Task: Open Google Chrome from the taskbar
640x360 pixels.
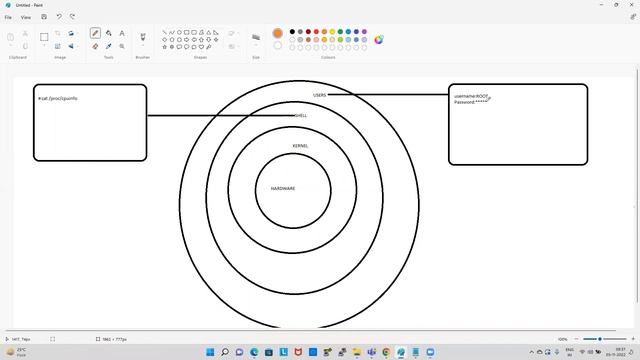Action: tap(386, 352)
